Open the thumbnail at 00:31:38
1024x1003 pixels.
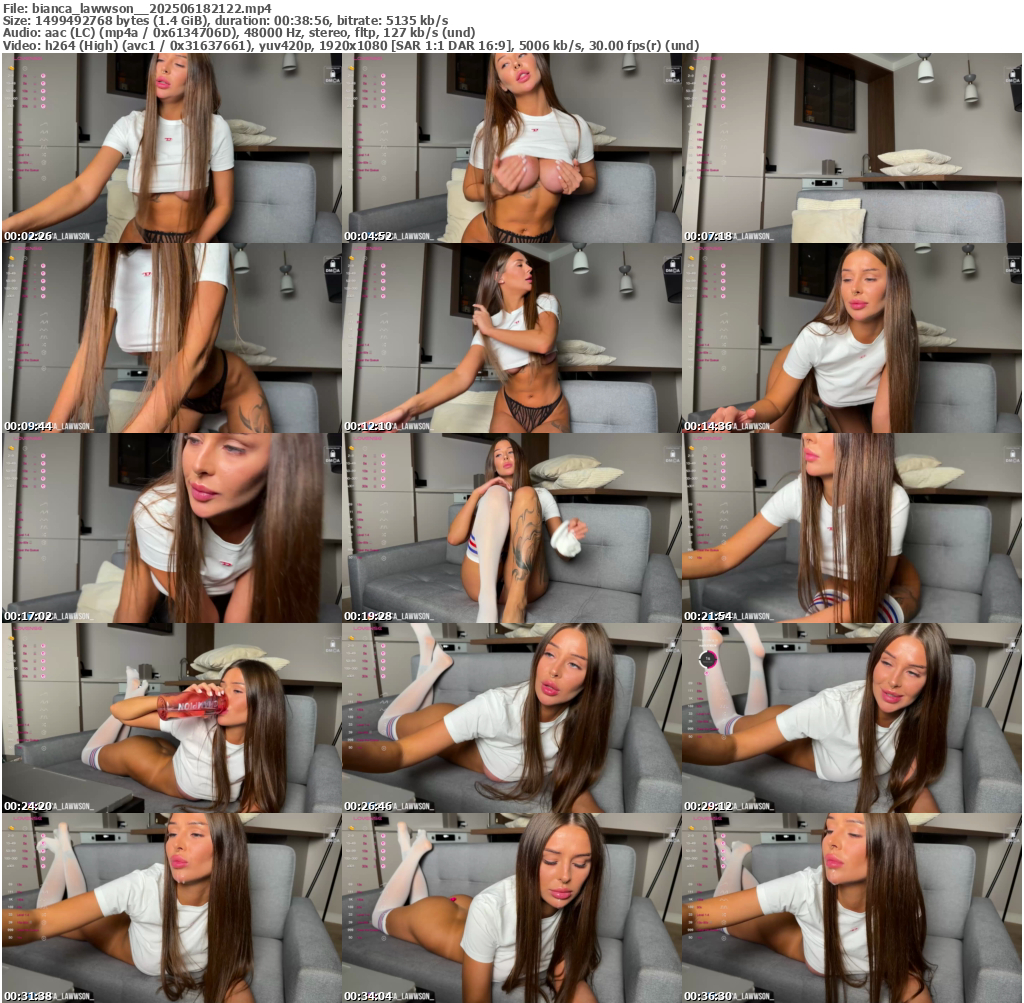(x=172, y=908)
